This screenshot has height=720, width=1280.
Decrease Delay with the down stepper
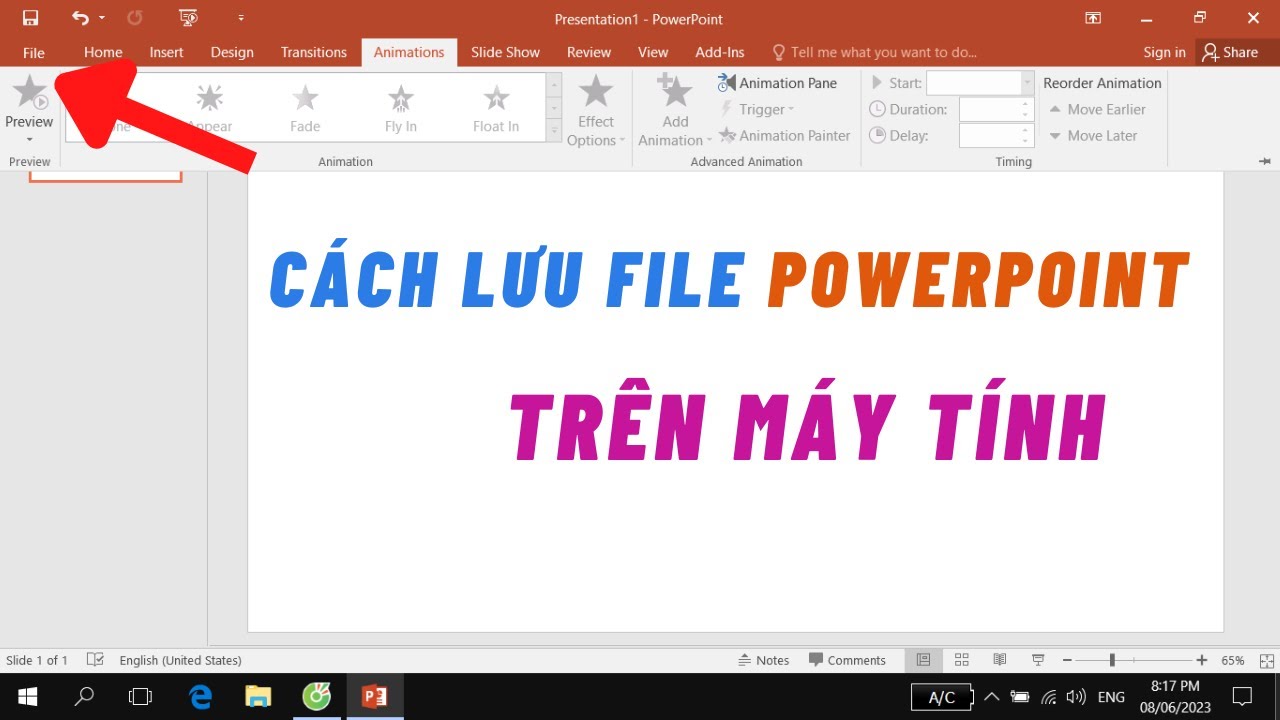coord(1026,141)
